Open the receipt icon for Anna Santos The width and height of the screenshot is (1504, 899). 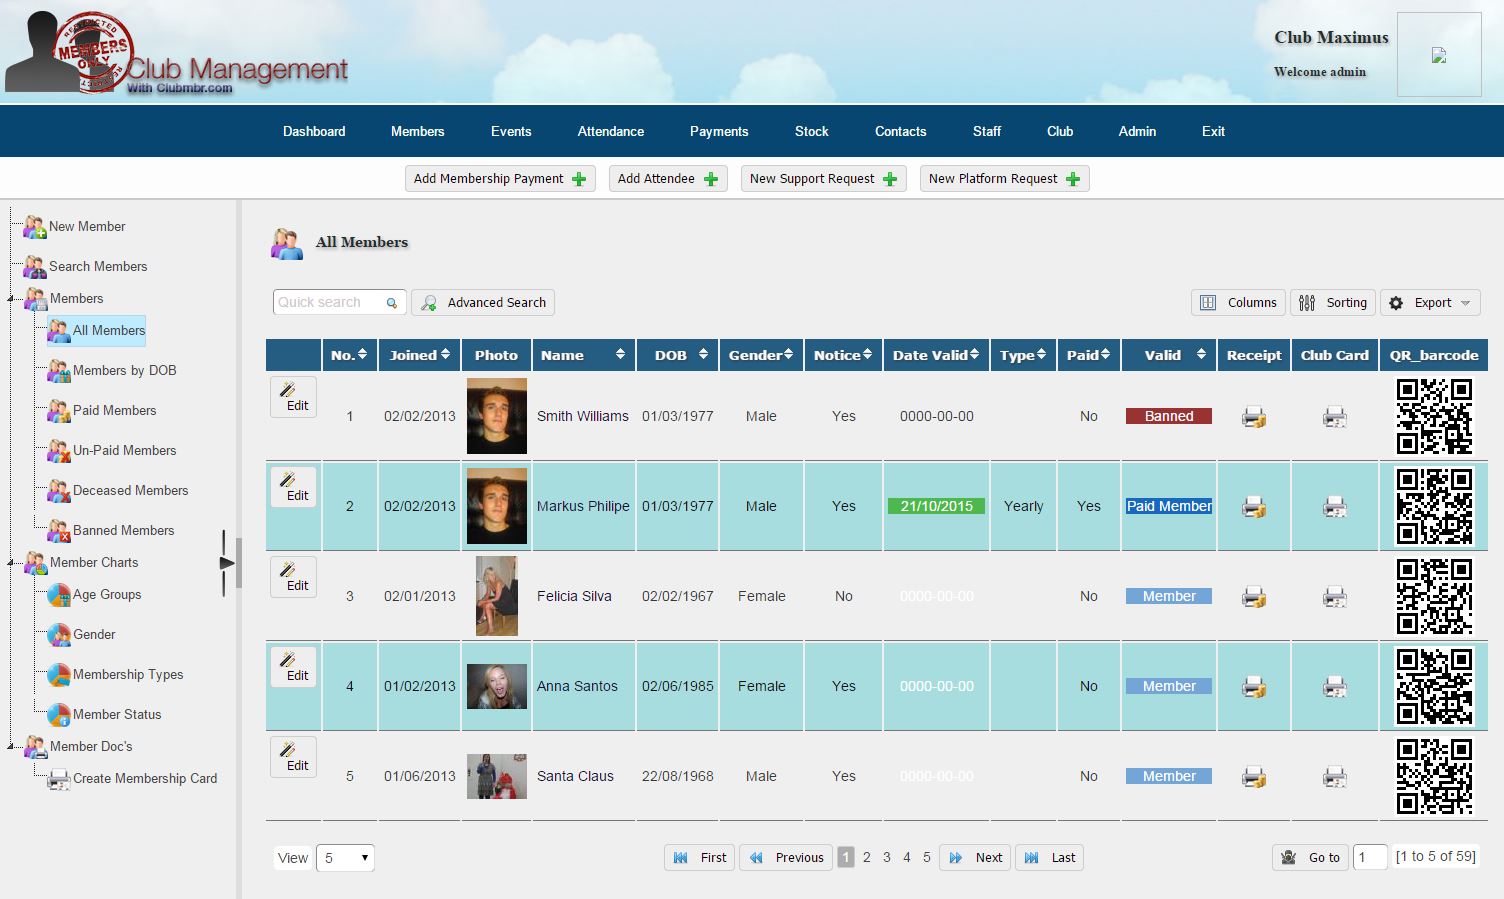1254,687
